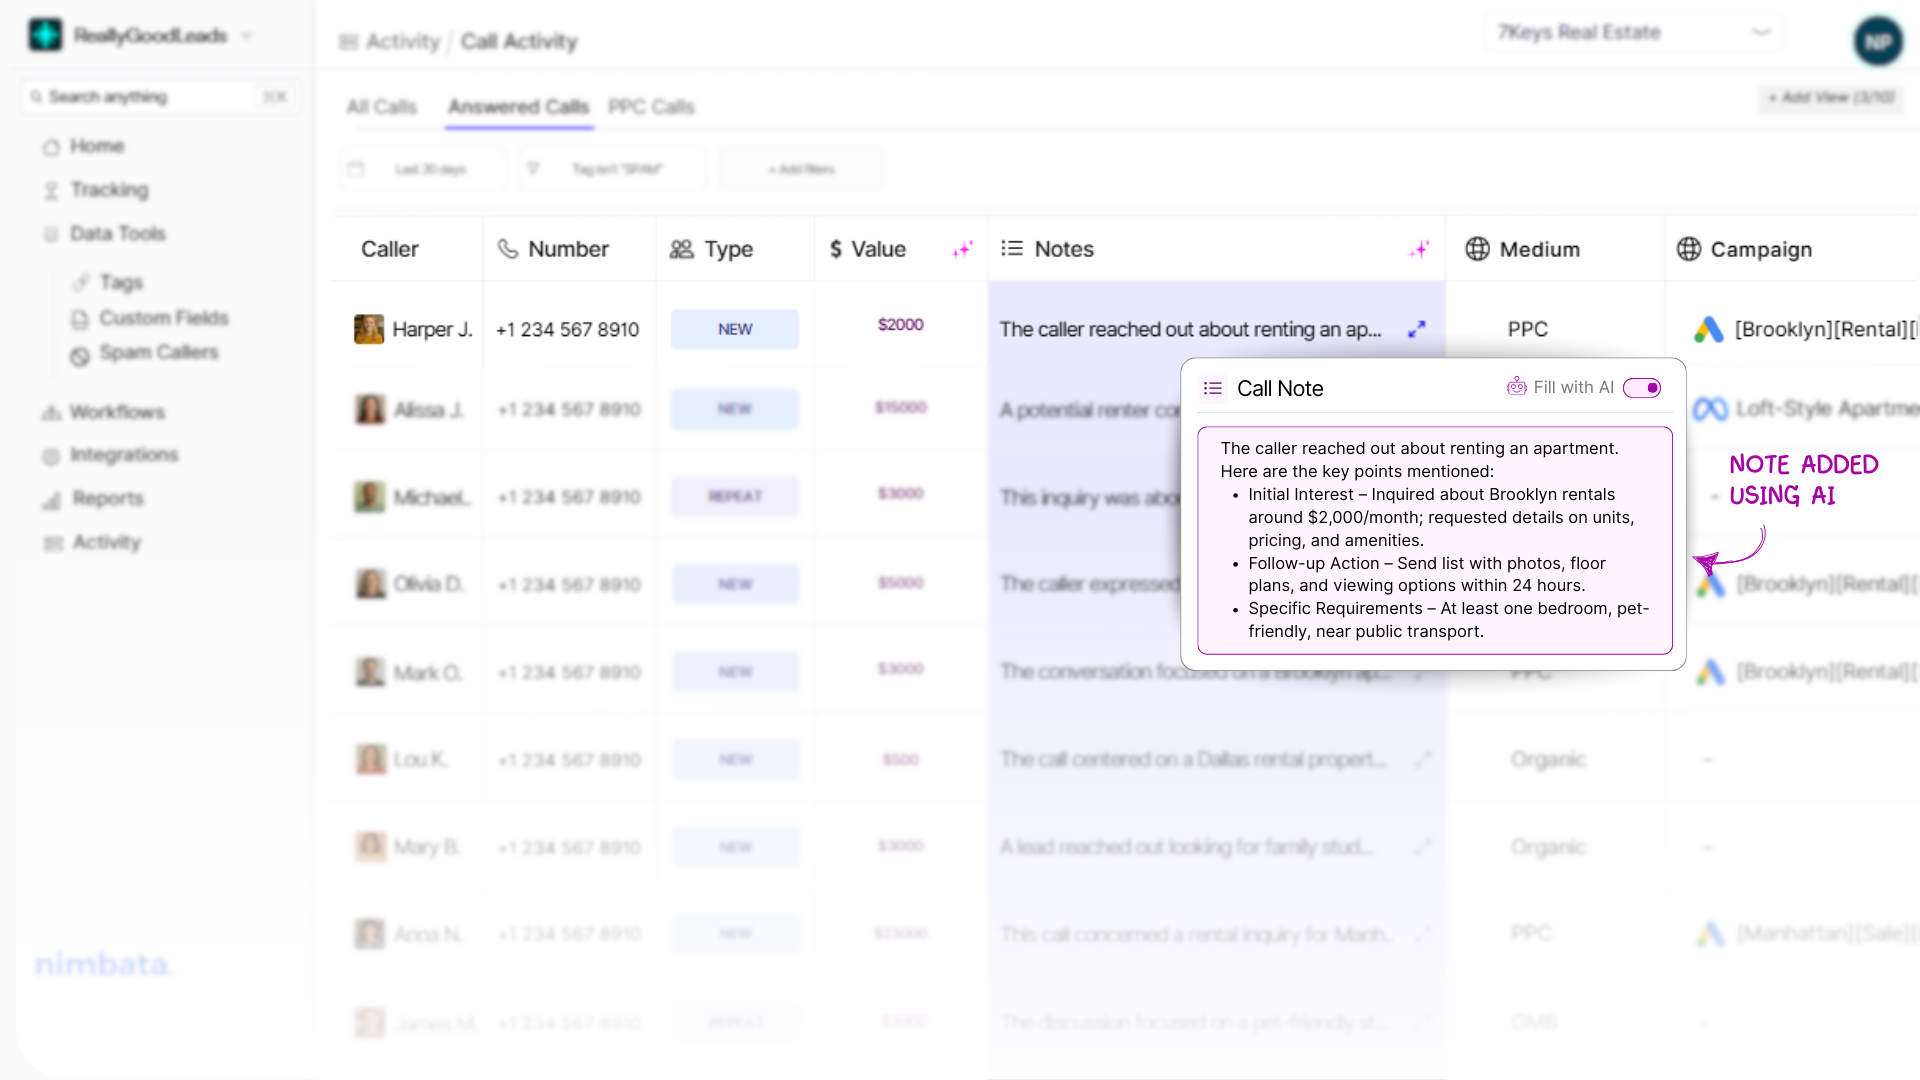This screenshot has width=1920, height=1080.
Task: Expand the ReallyGoodLeads workspace chevron
Action: 246,36
